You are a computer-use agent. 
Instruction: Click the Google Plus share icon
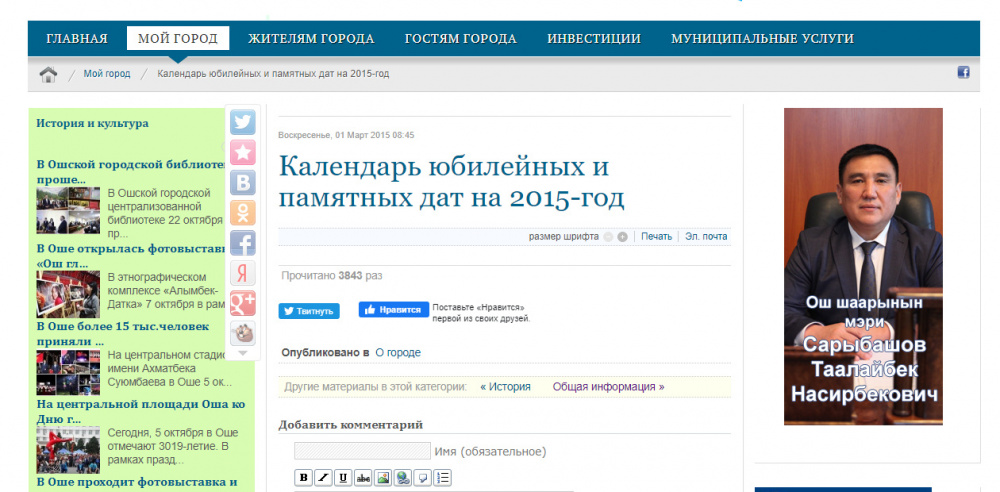coord(243,303)
